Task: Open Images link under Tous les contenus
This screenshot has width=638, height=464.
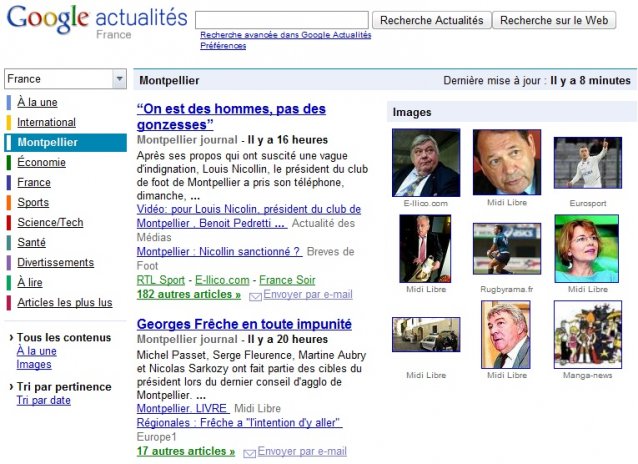Action: point(34,364)
